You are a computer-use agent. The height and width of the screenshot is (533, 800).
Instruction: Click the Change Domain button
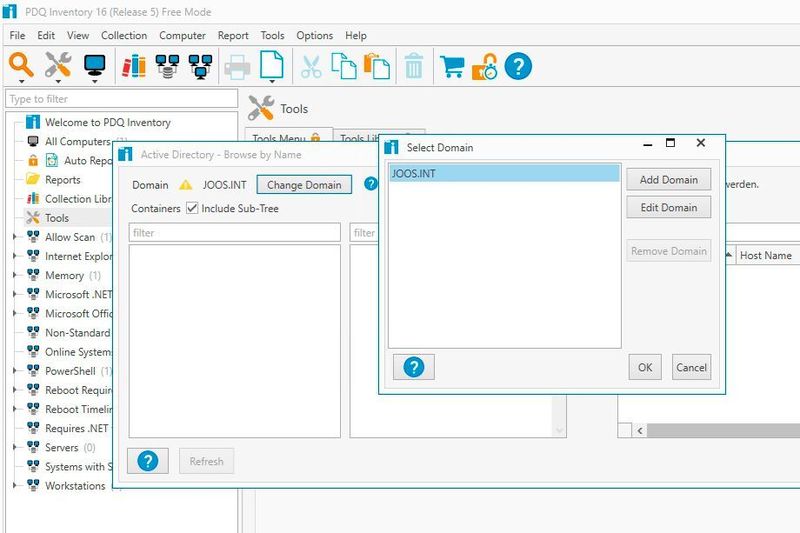point(304,185)
